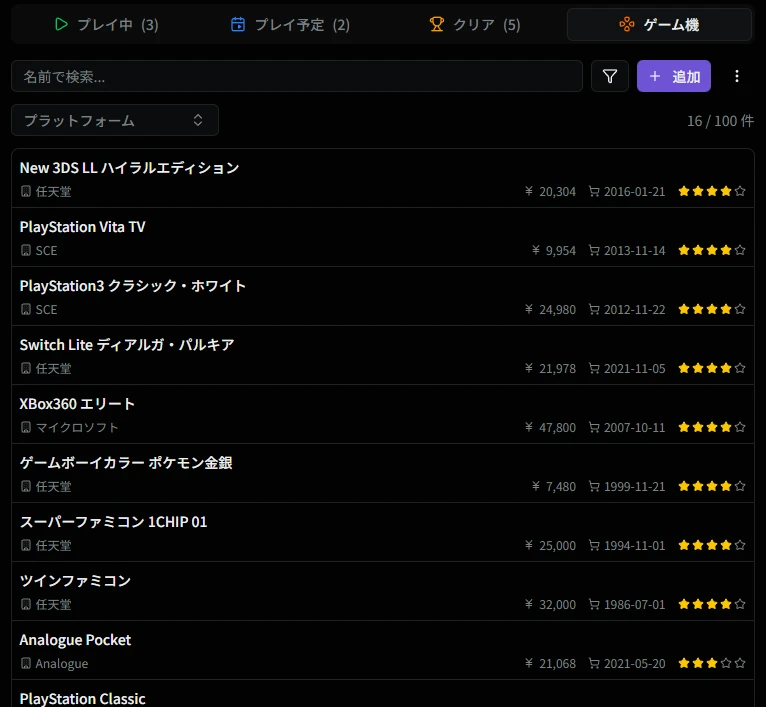Screen dimensions: 766x707
Task: Click the 追加 button
Action: 673,76
